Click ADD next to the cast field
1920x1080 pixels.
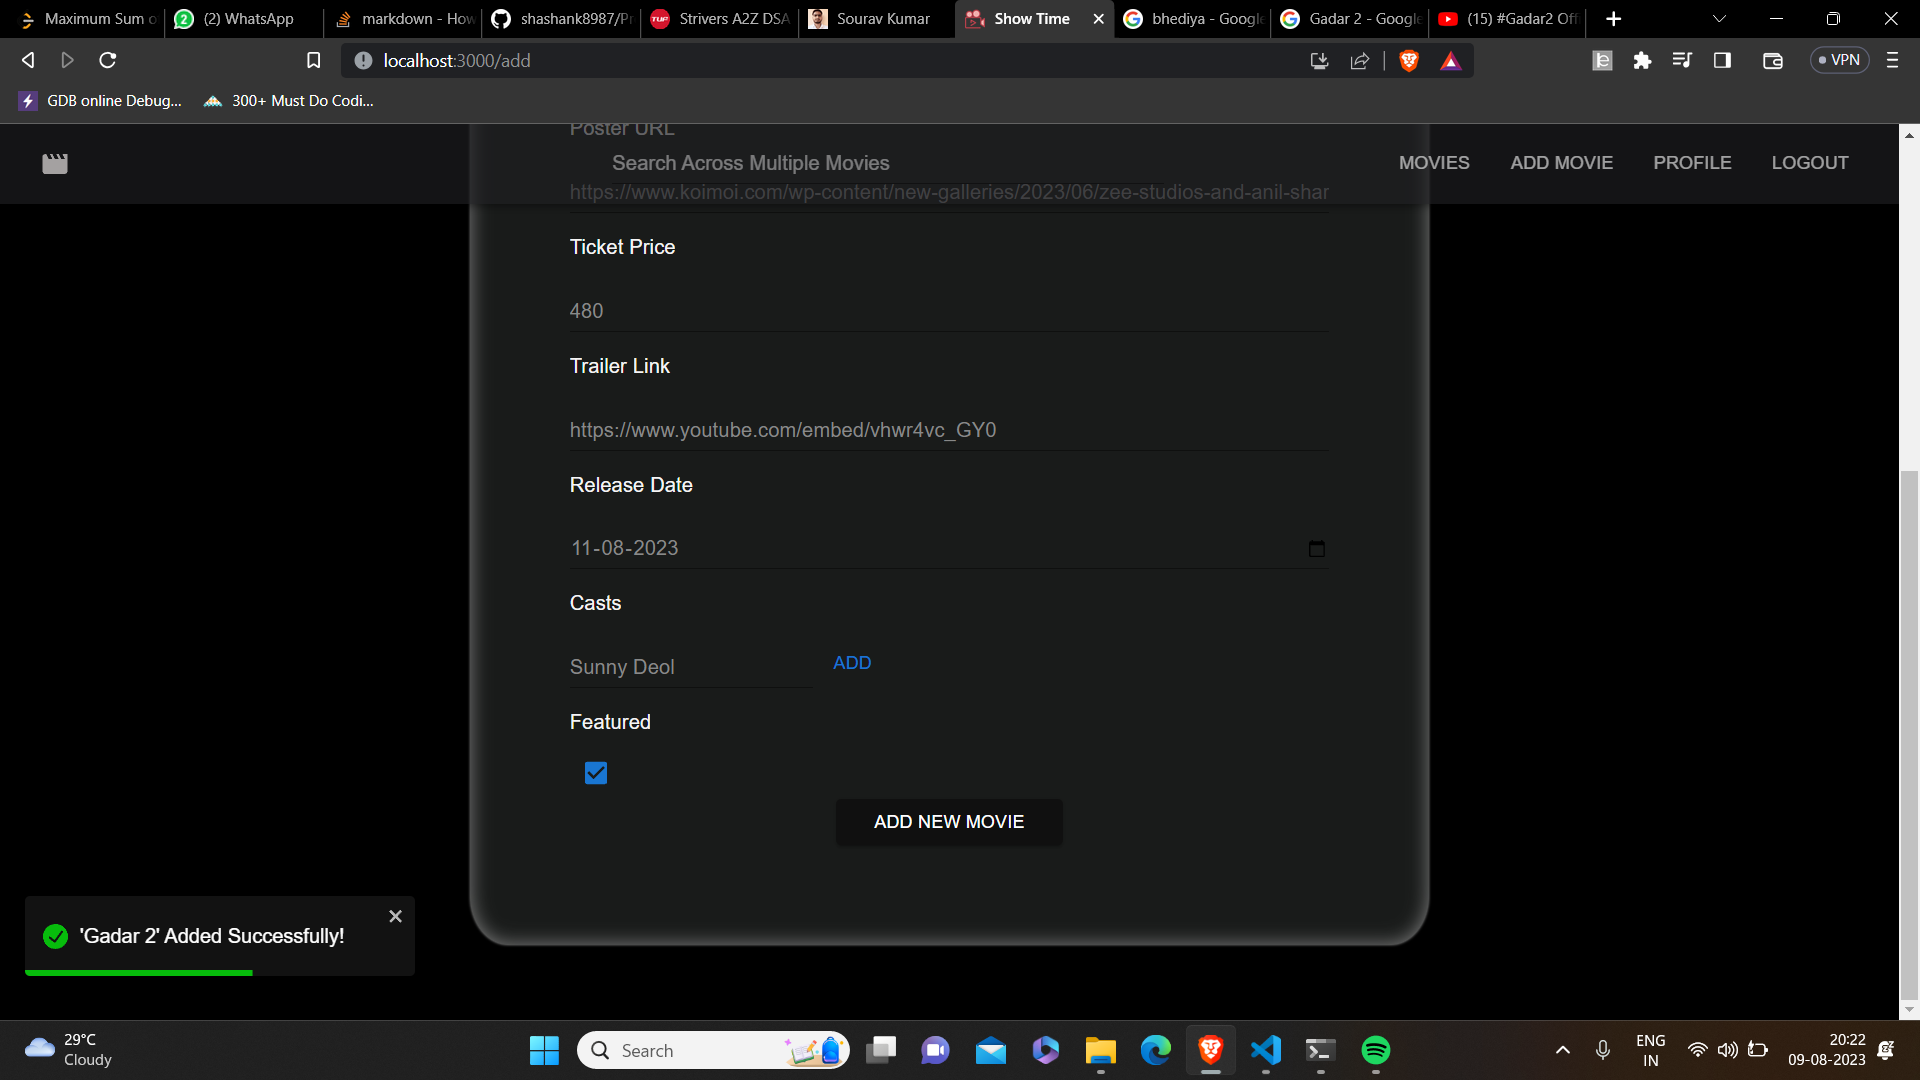852,663
